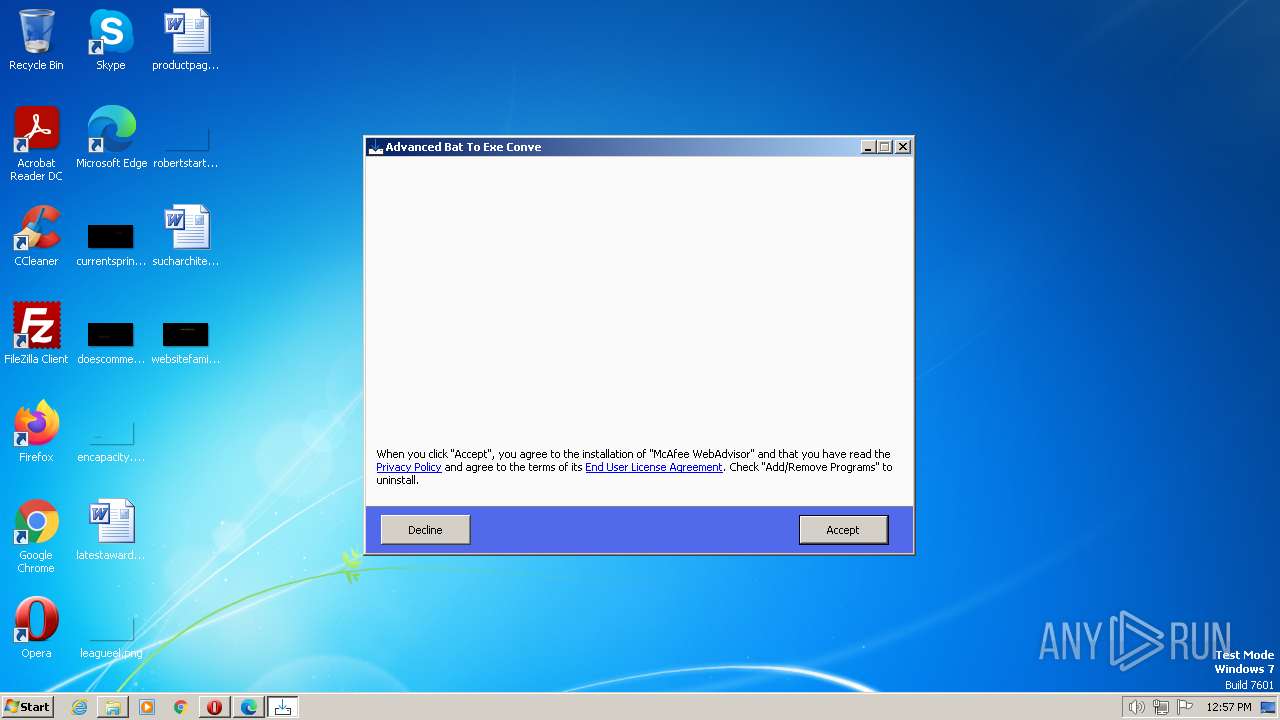
Task: Open Windows Media Player from taskbar
Action: (147, 707)
